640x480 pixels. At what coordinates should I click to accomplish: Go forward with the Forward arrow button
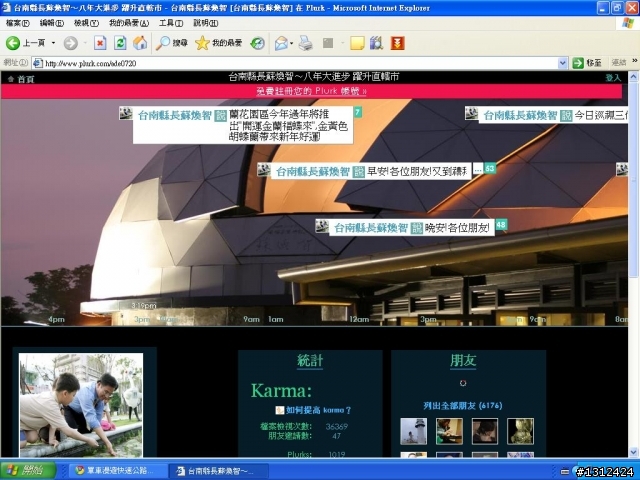pyautogui.click(x=71, y=43)
